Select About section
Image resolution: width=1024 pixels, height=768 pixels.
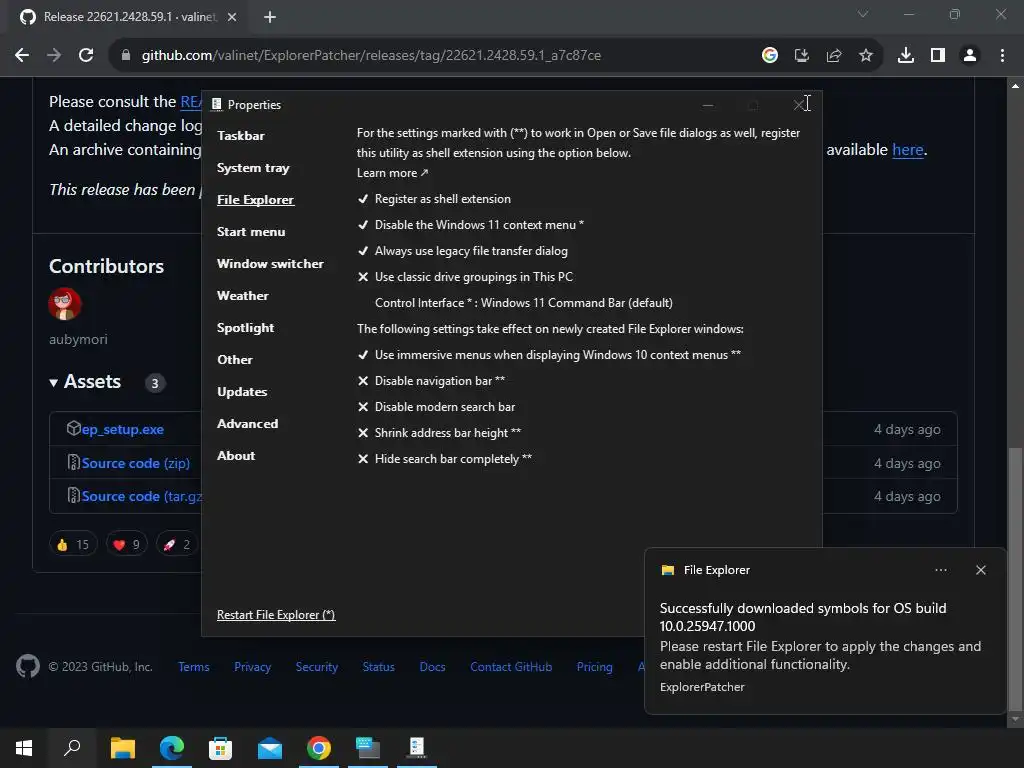pyautogui.click(x=236, y=456)
